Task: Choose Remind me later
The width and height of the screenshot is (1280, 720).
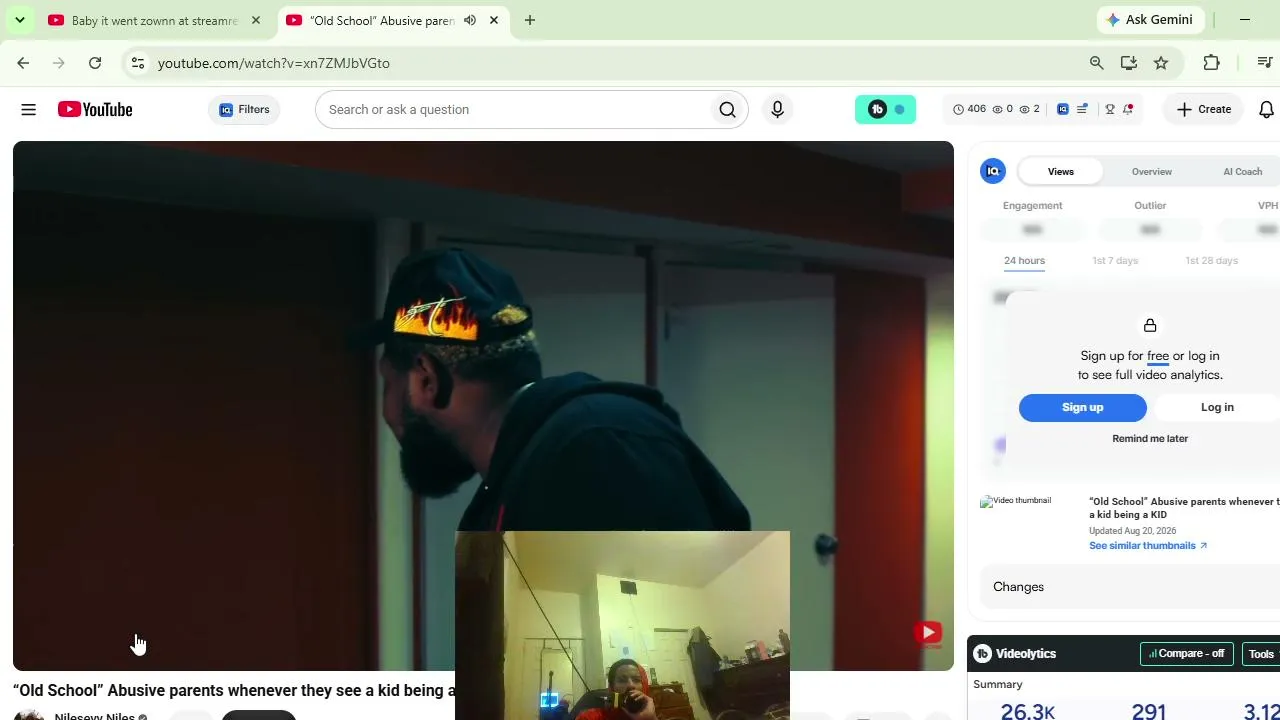Action: pyautogui.click(x=1150, y=439)
